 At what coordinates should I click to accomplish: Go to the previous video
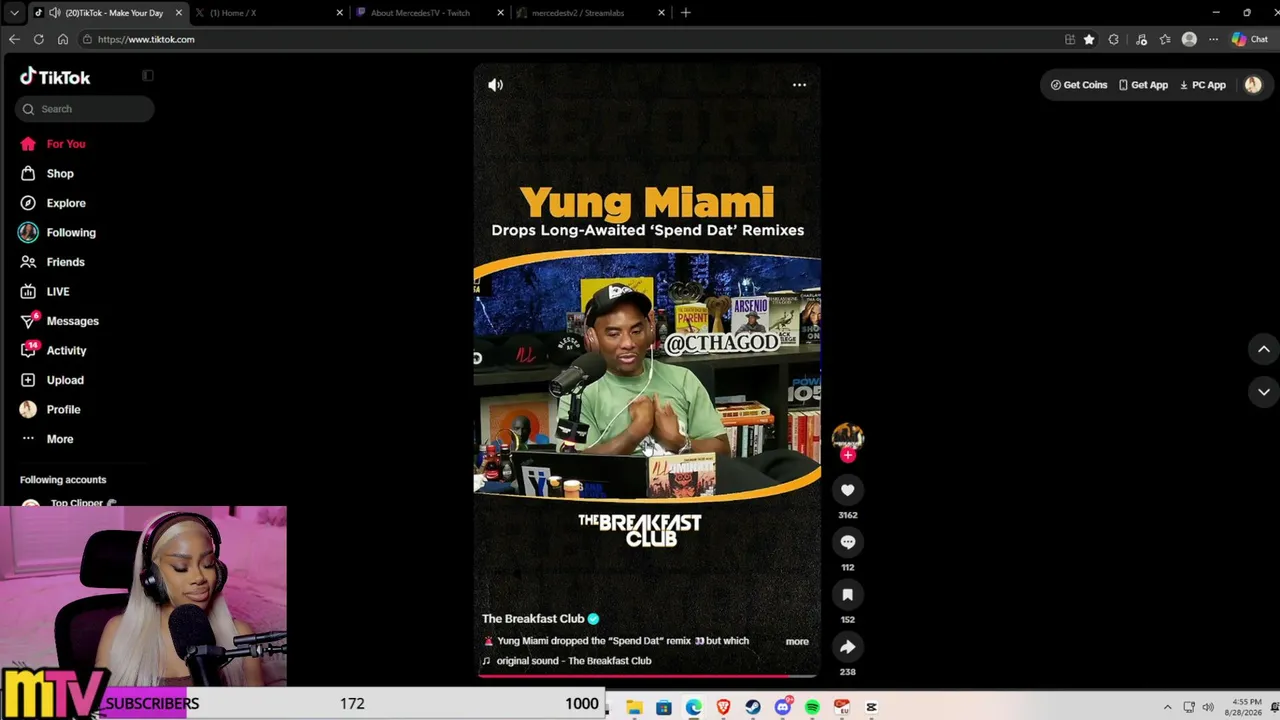pos(1264,349)
